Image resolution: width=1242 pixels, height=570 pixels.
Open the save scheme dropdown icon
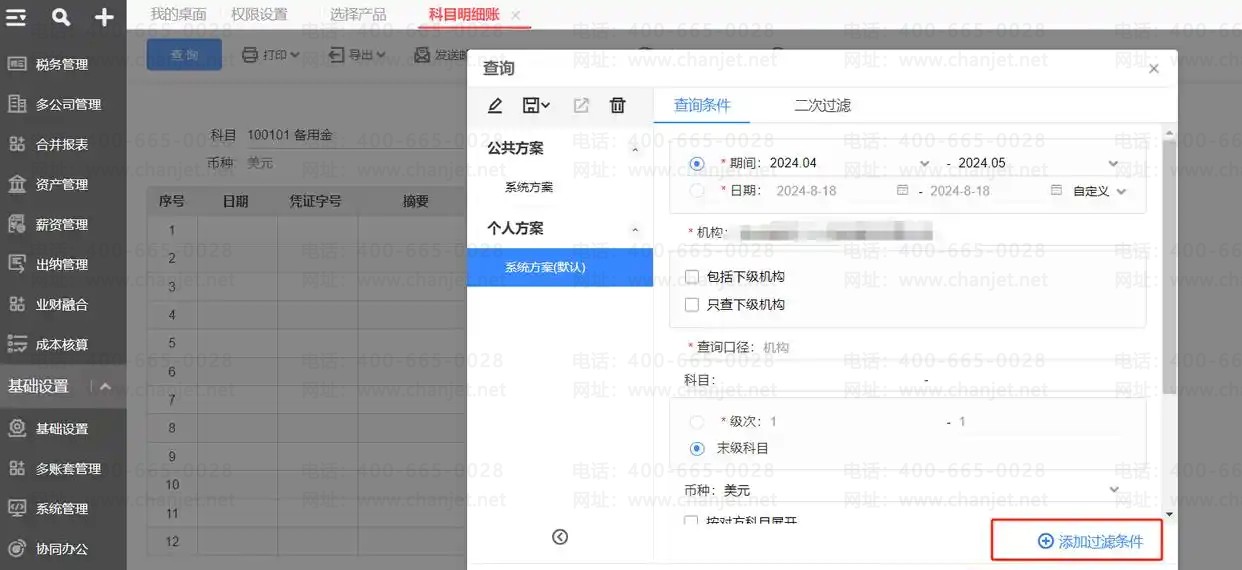point(536,105)
